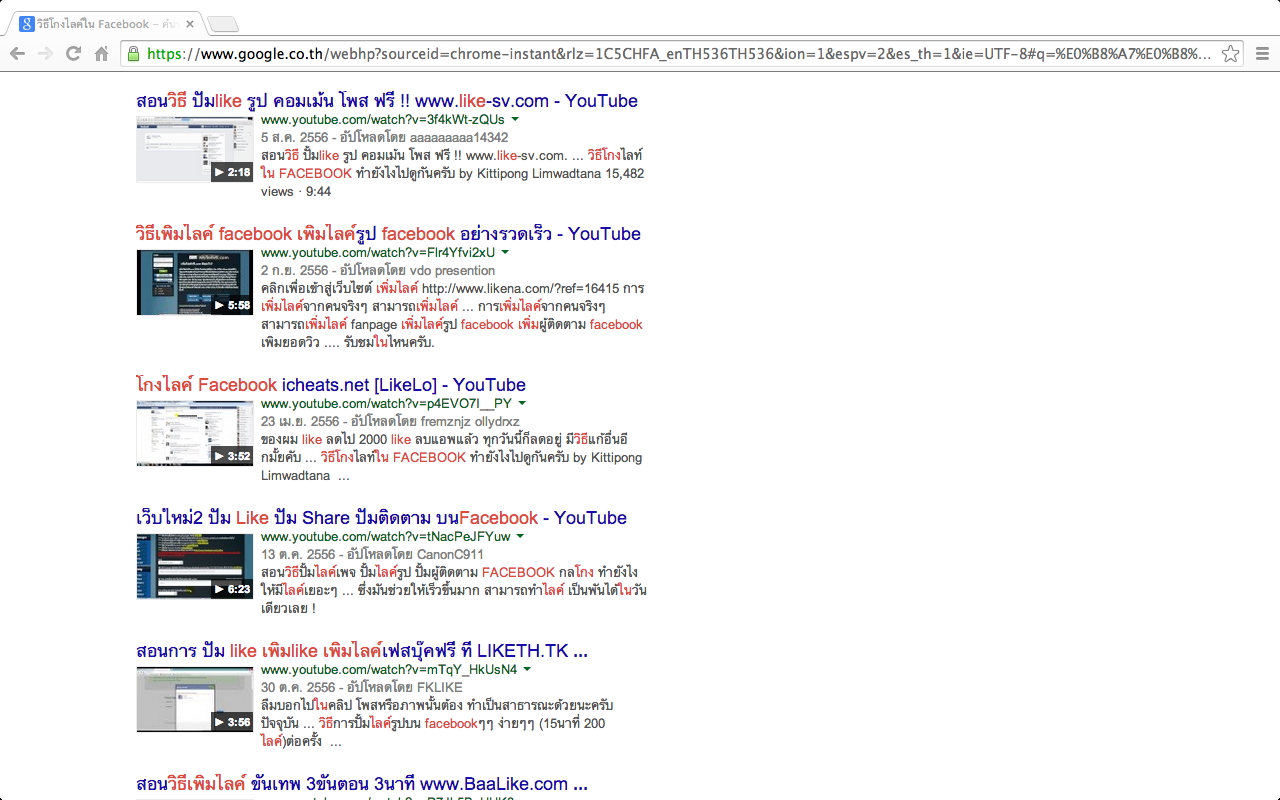The height and width of the screenshot is (800, 1280).
Task: Expand options arrow beside URL ending Flr4Yfvi2xU
Action: pos(505,252)
